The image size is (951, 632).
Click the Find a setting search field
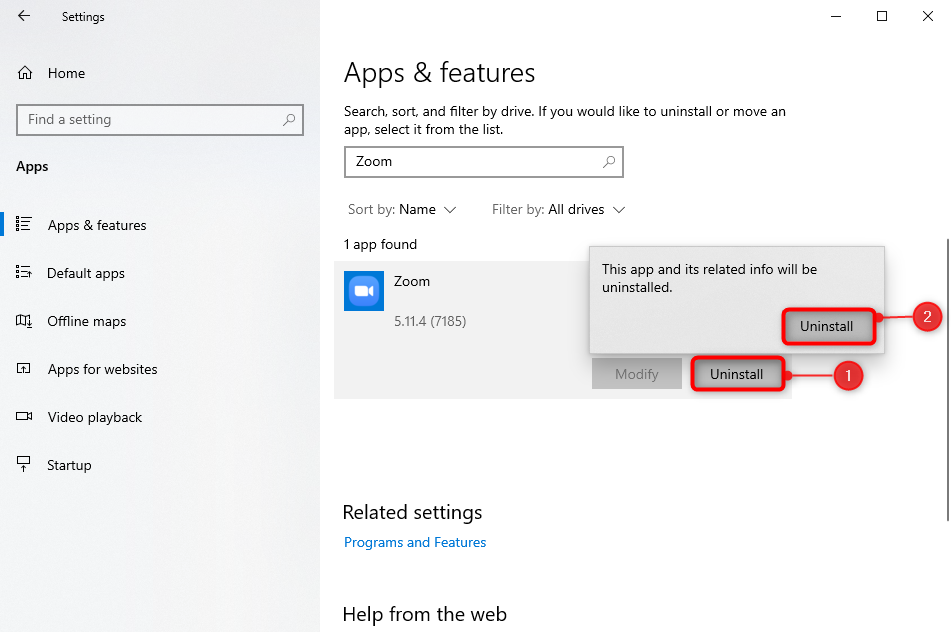150,120
